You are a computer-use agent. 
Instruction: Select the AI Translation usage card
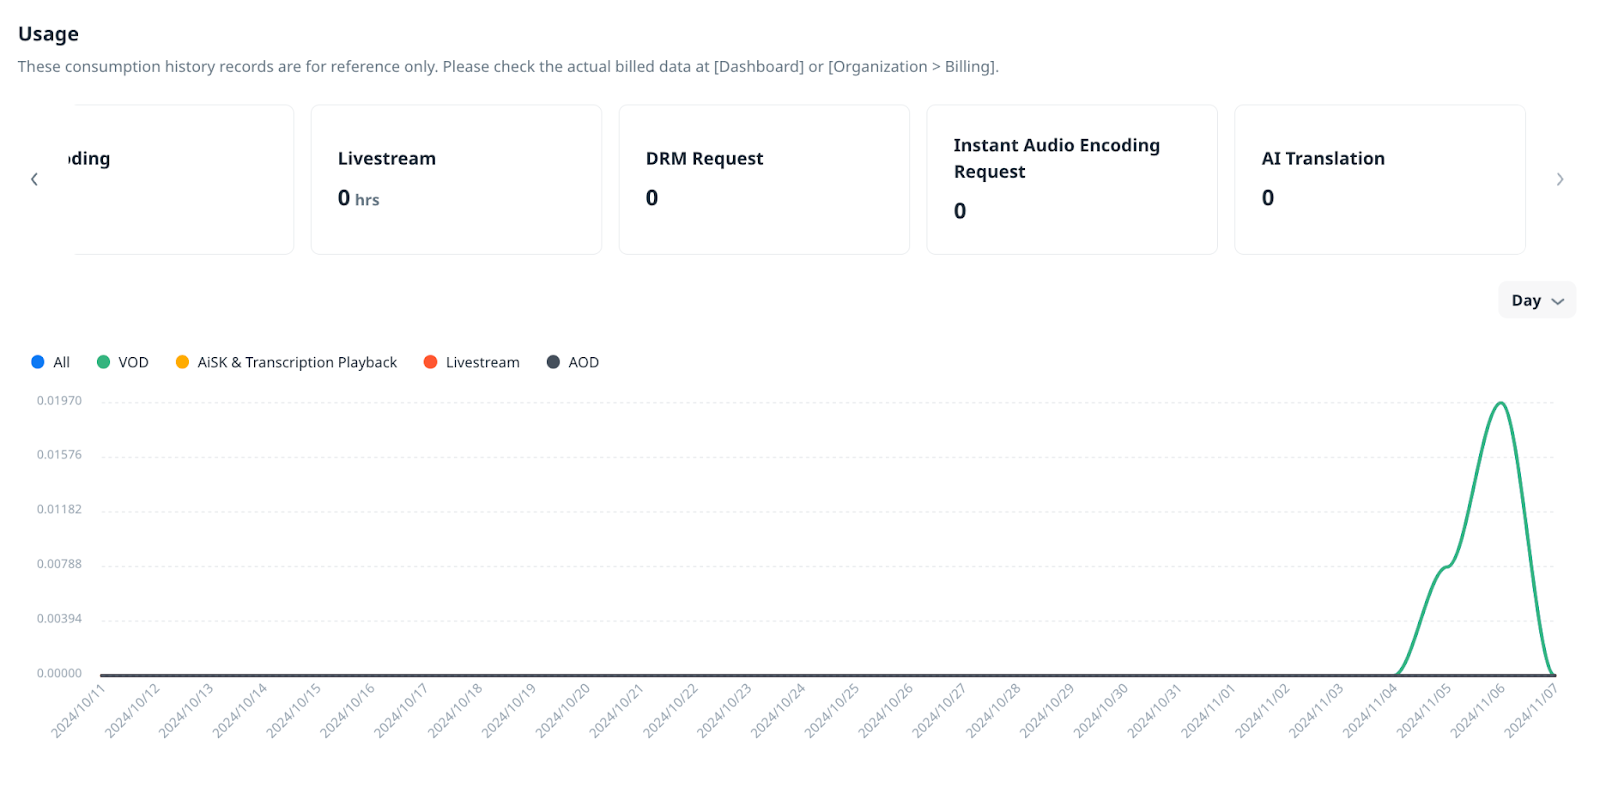coord(1379,180)
